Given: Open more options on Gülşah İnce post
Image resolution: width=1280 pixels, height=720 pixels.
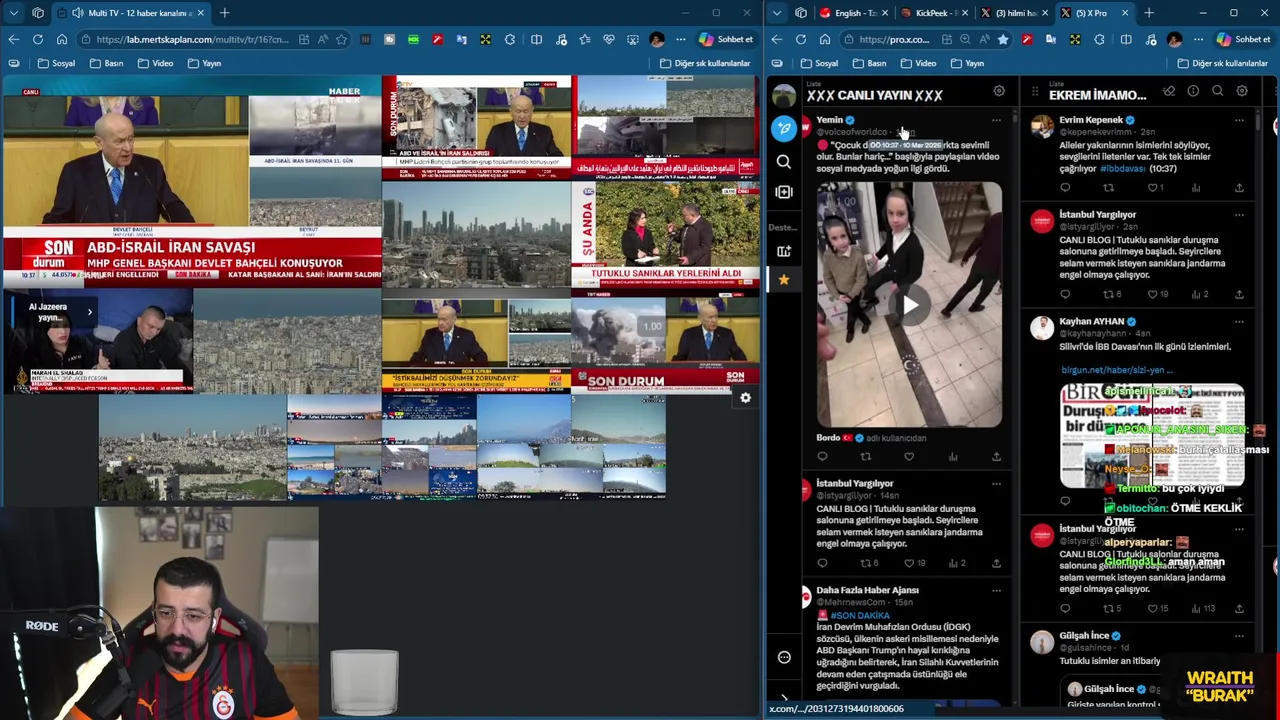Looking at the screenshot, I should (1239, 636).
